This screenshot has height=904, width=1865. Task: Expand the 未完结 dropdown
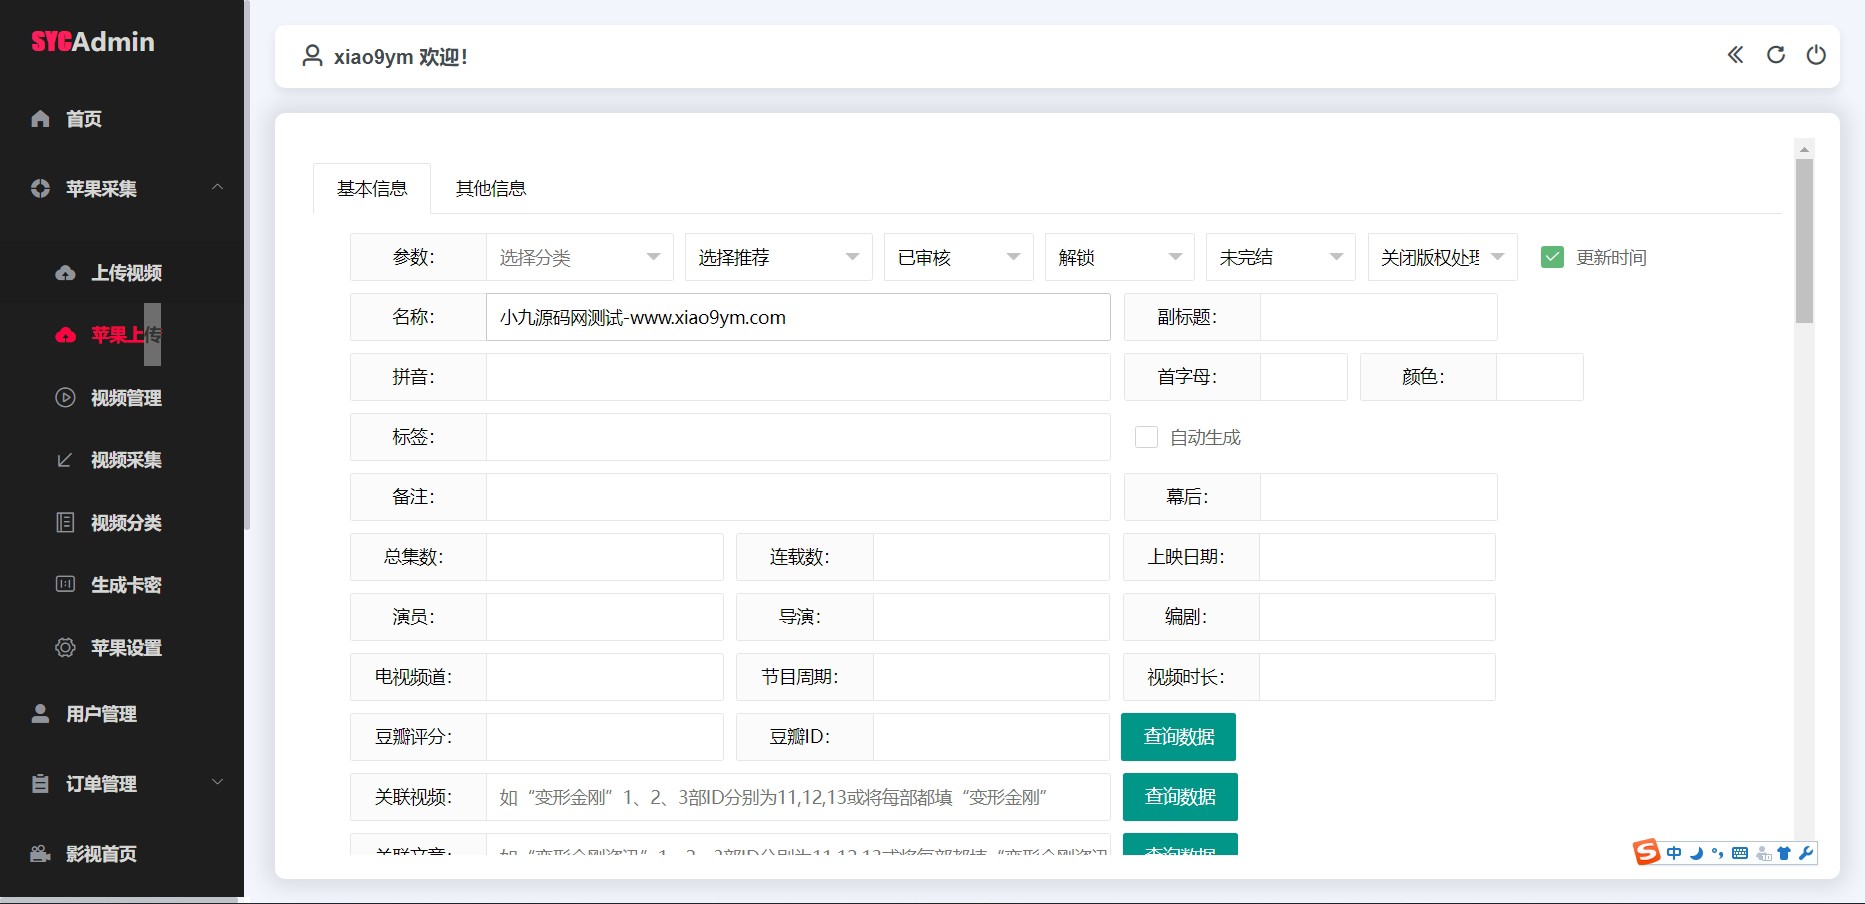1280,257
